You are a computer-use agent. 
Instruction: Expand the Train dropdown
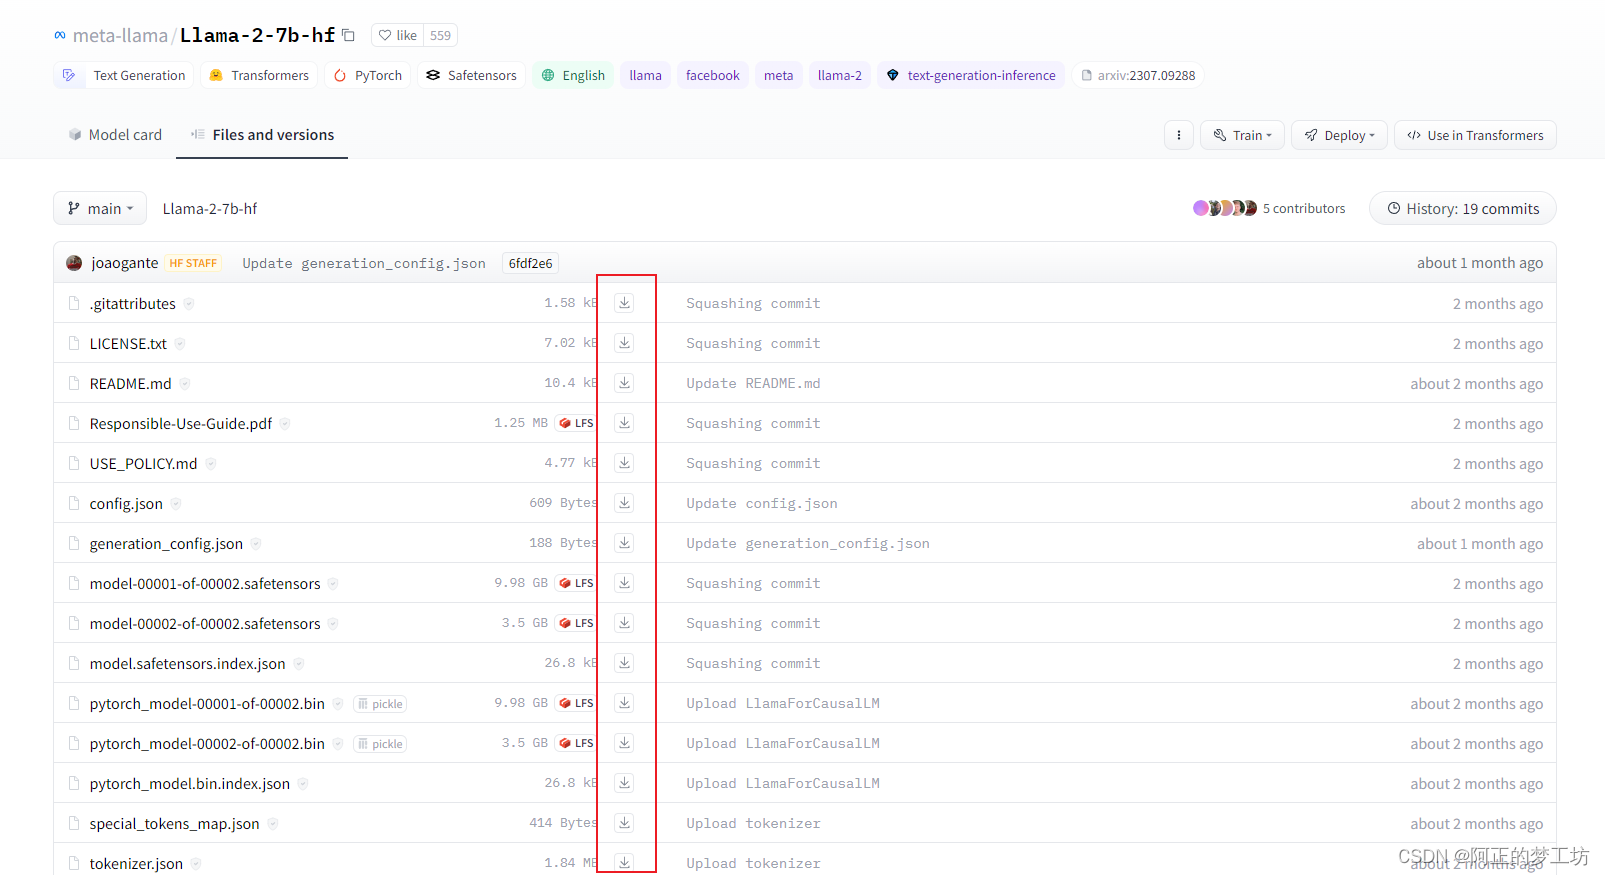(1243, 135)
